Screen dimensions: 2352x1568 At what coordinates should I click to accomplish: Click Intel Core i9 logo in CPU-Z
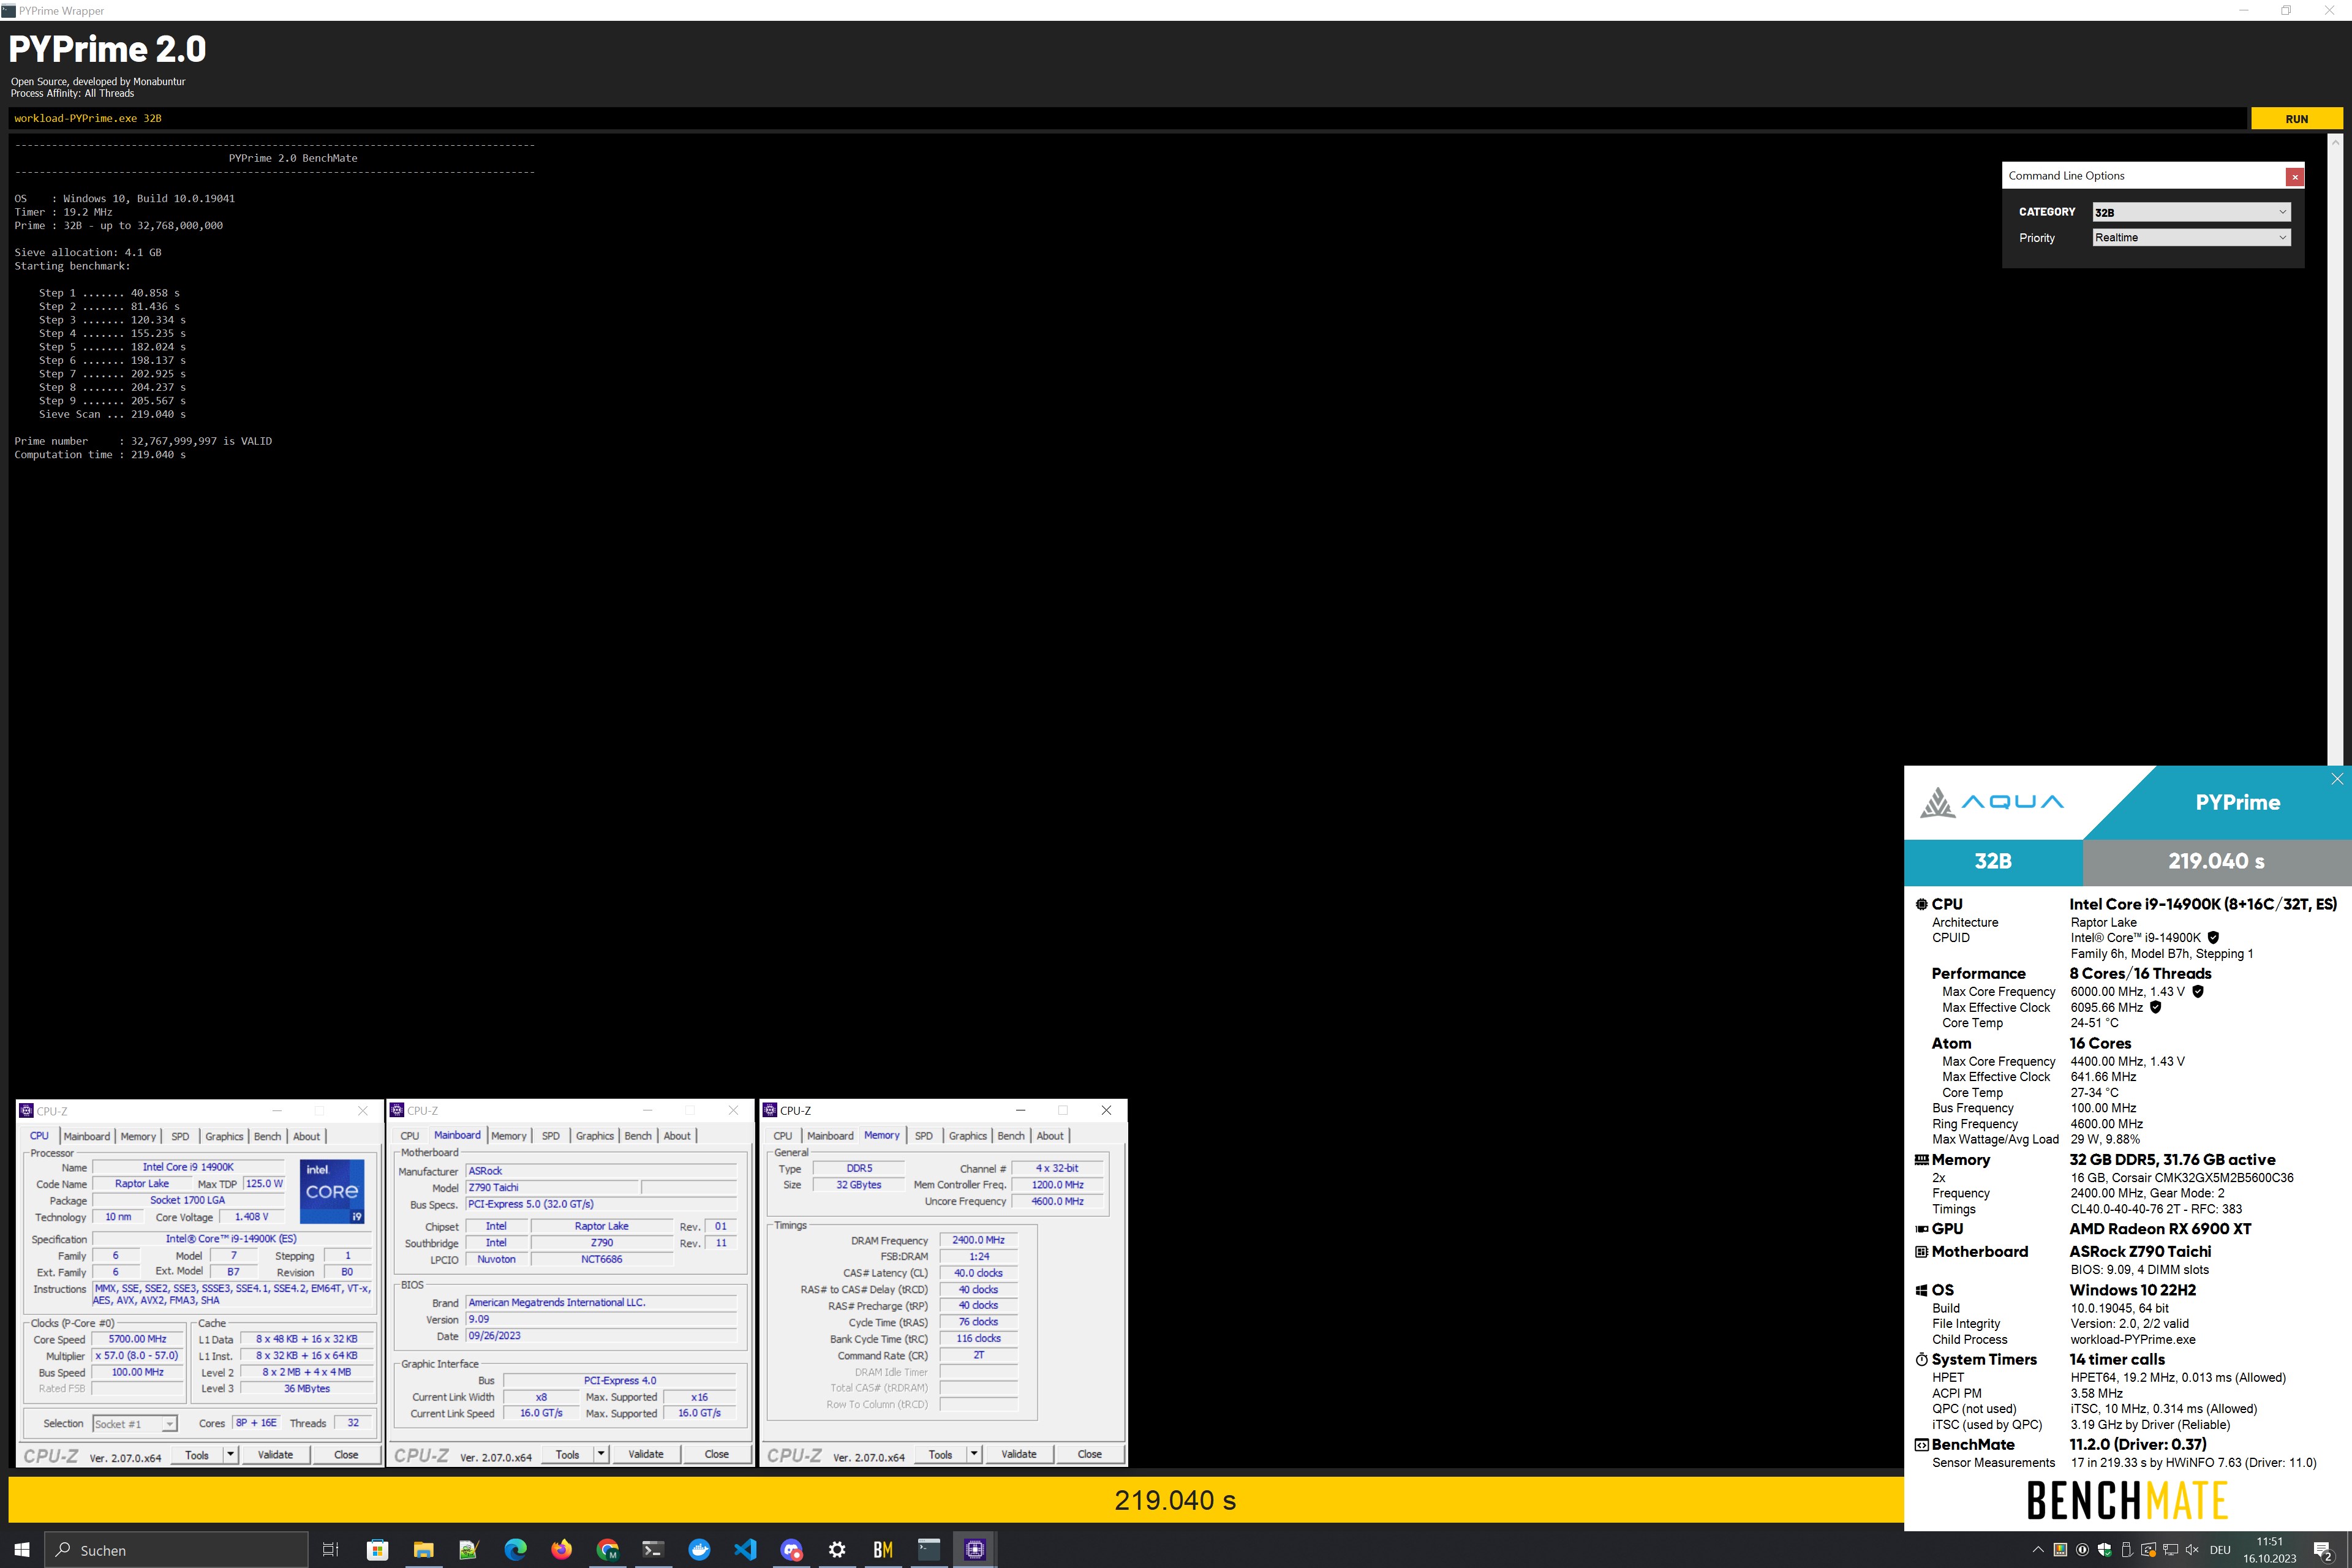pos(333,1191)
